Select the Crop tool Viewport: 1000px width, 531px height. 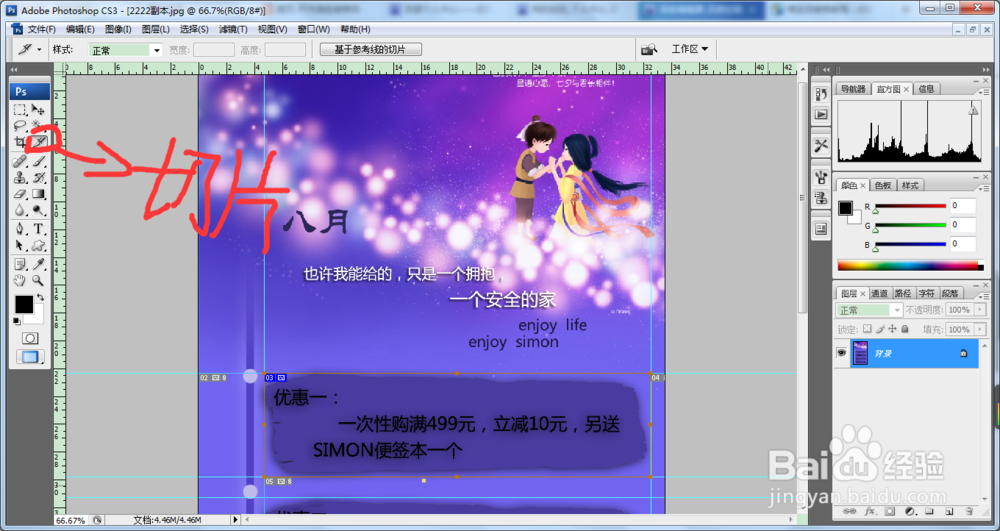tap(20, 142)
